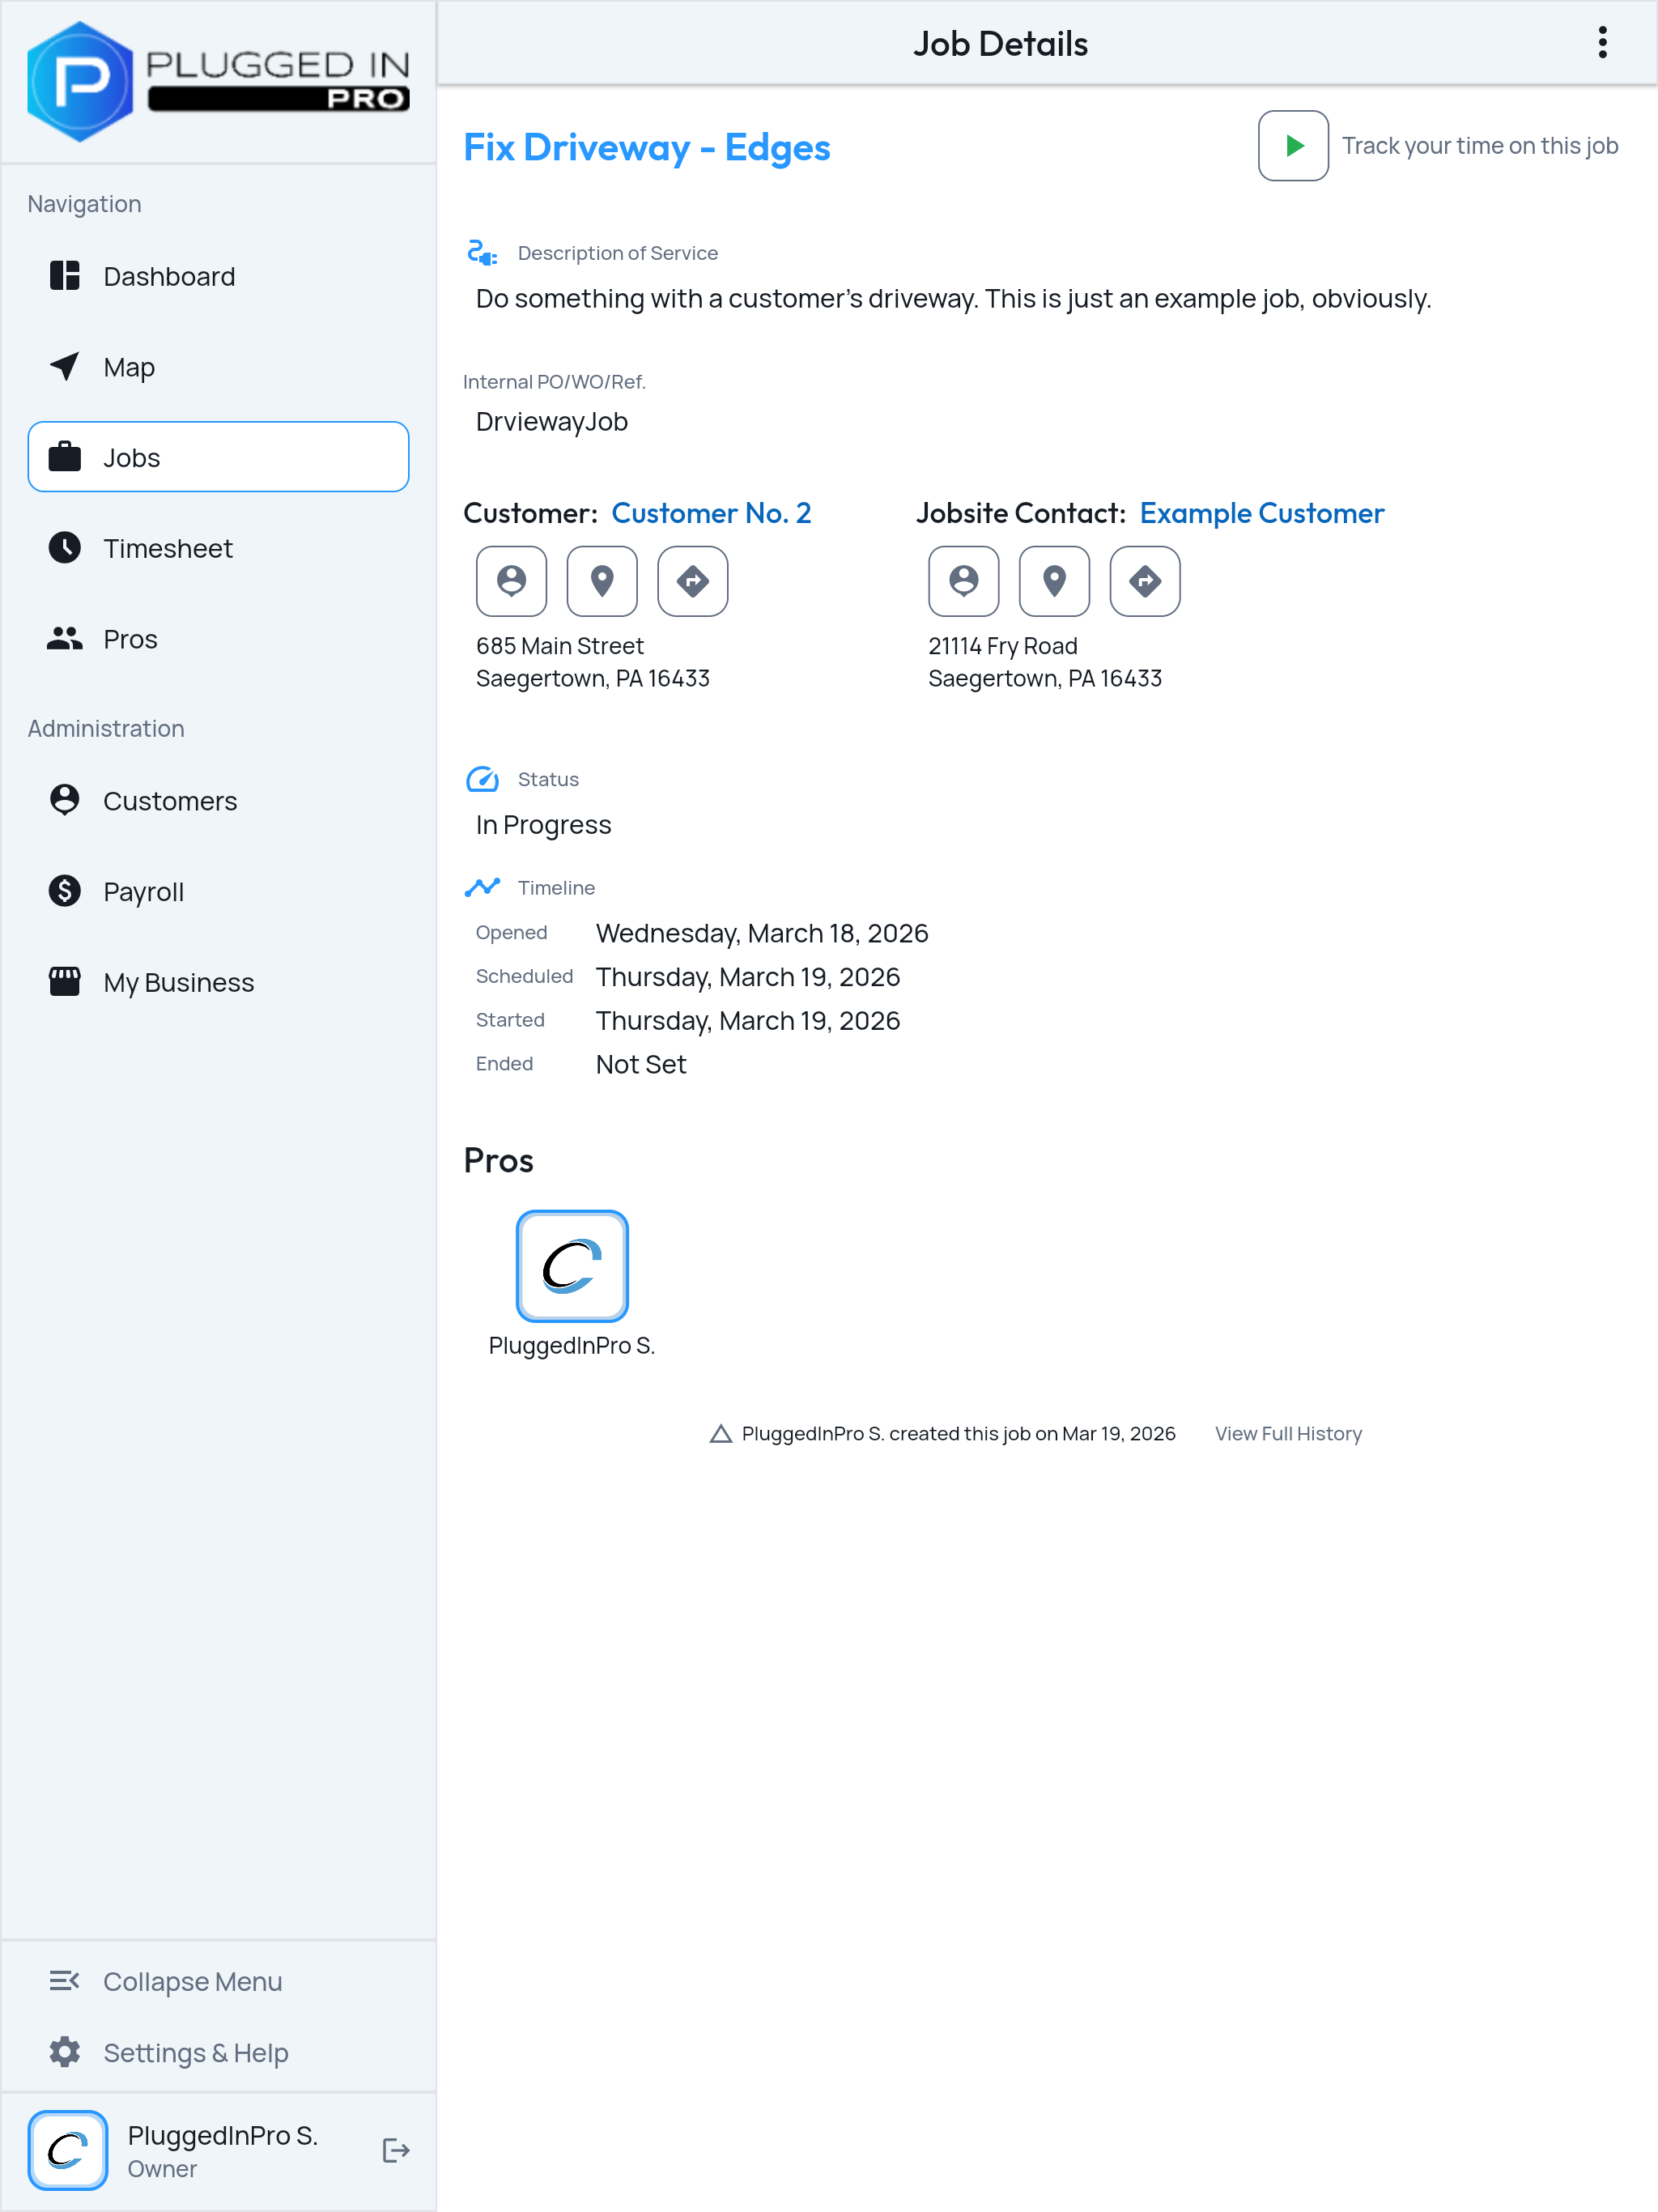Click the Plugged In Pro logo

[x=218, y=81]
